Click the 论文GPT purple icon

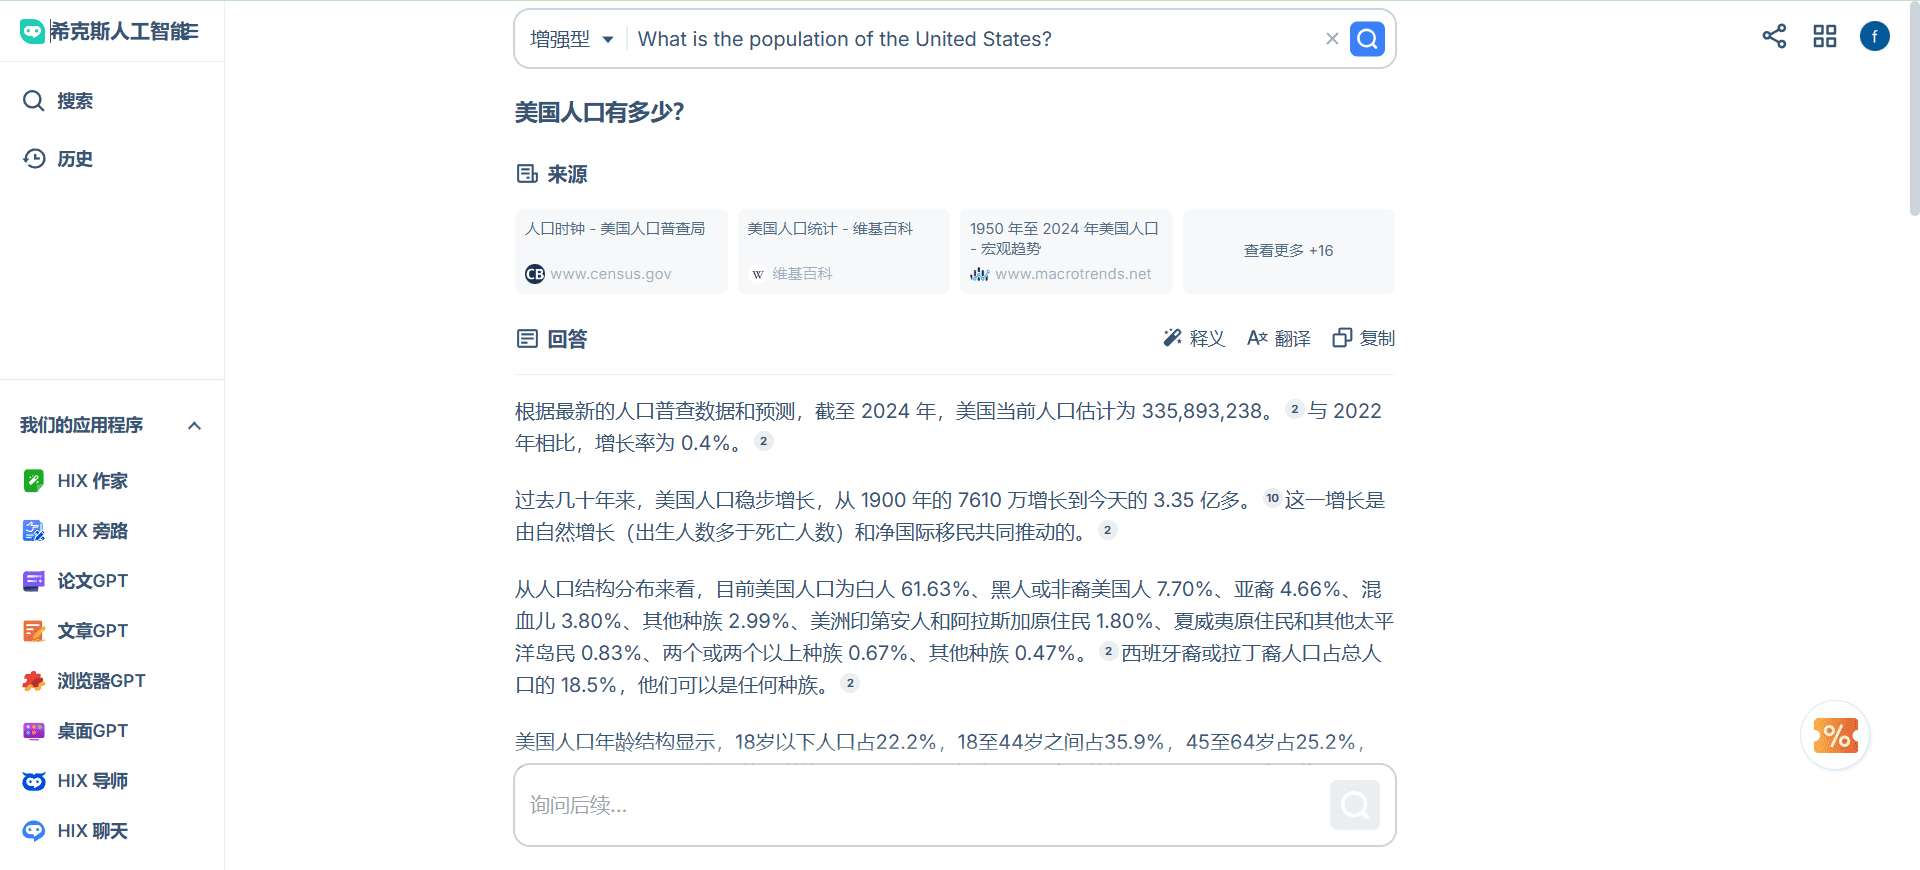(x=34, y=581)
